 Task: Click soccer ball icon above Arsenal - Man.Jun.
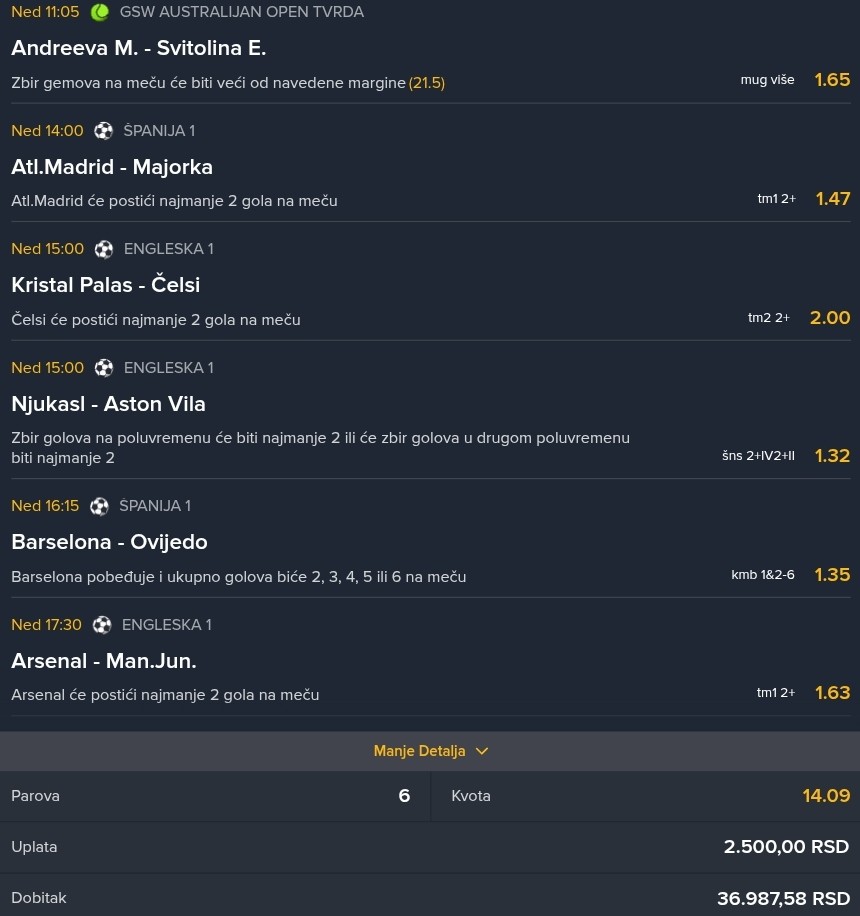pyautogui.click(x=102, y=625)
